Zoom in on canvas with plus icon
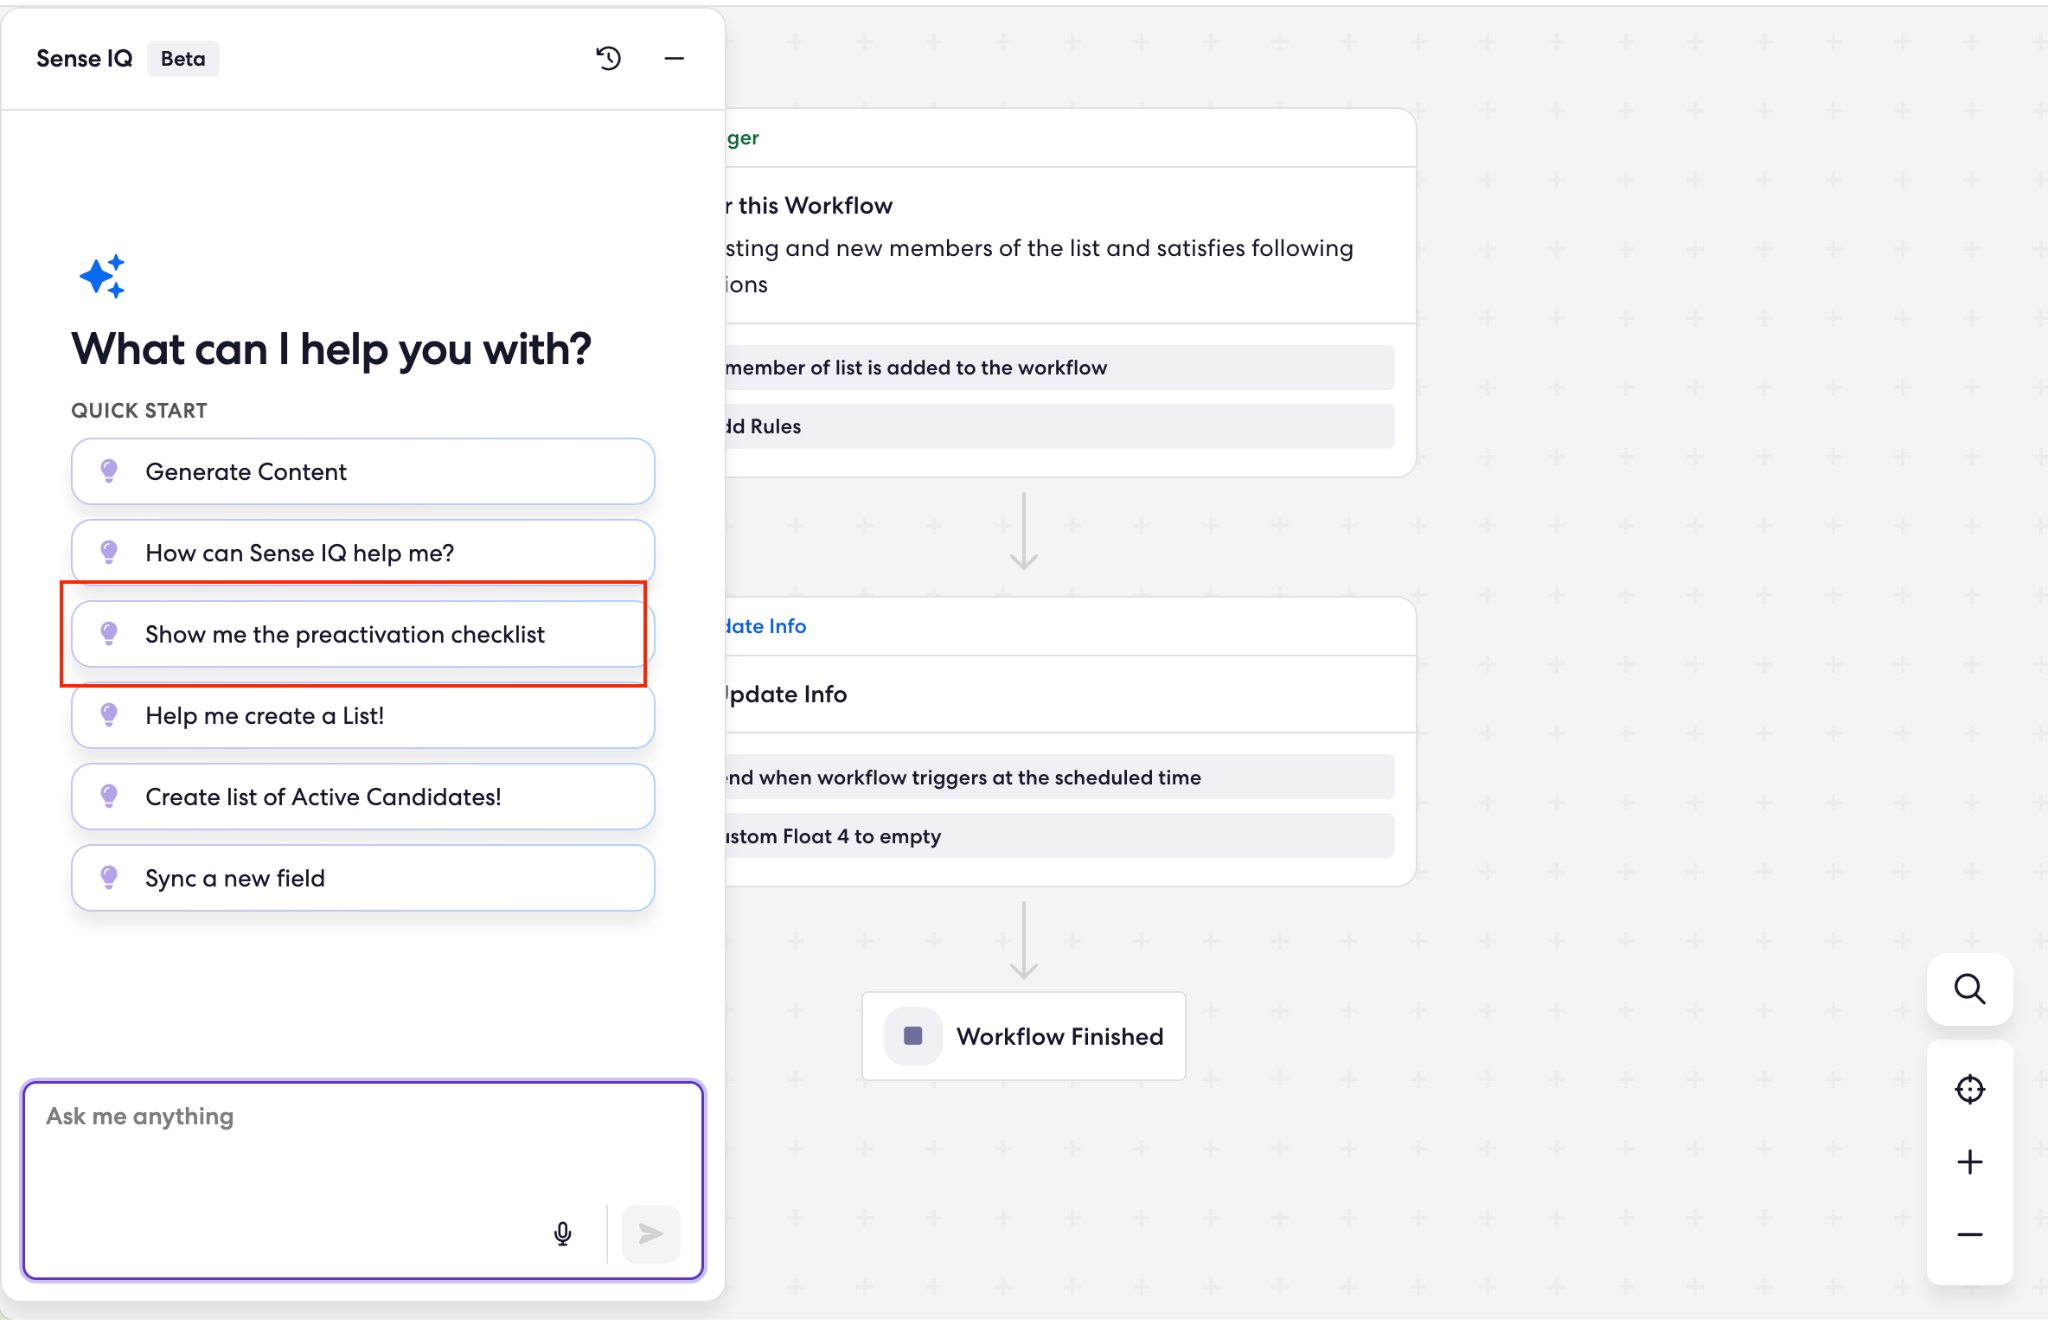2048x1320 pixels. [1969, 1162]
